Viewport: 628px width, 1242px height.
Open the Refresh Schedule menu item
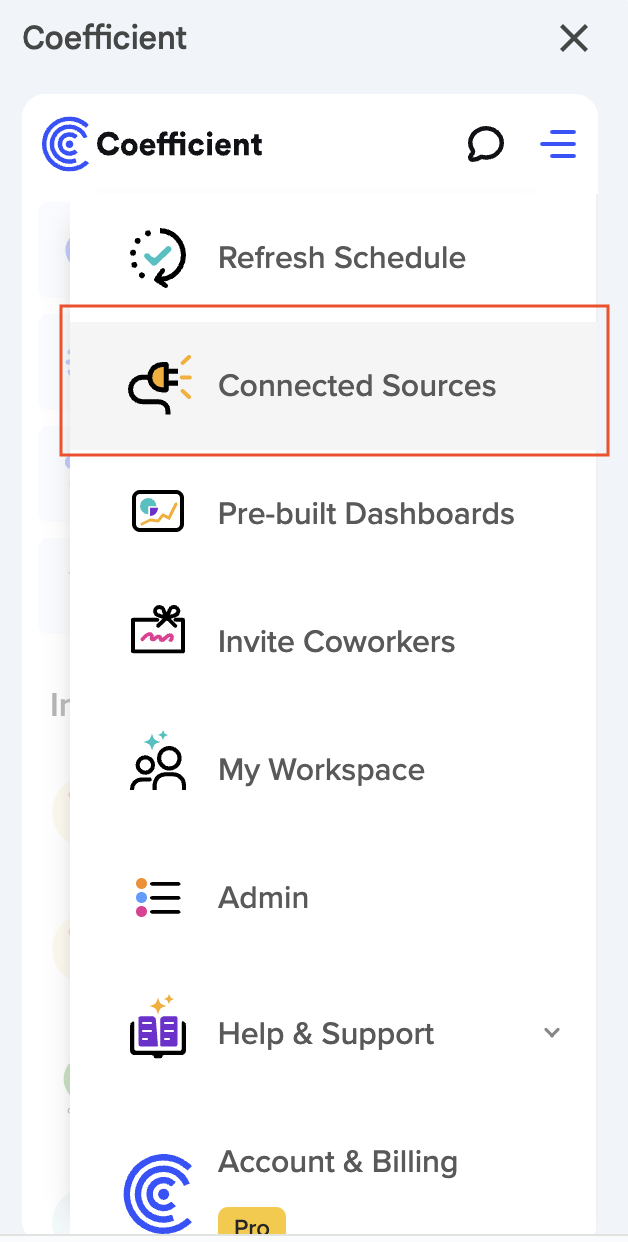tap(342, 257)
